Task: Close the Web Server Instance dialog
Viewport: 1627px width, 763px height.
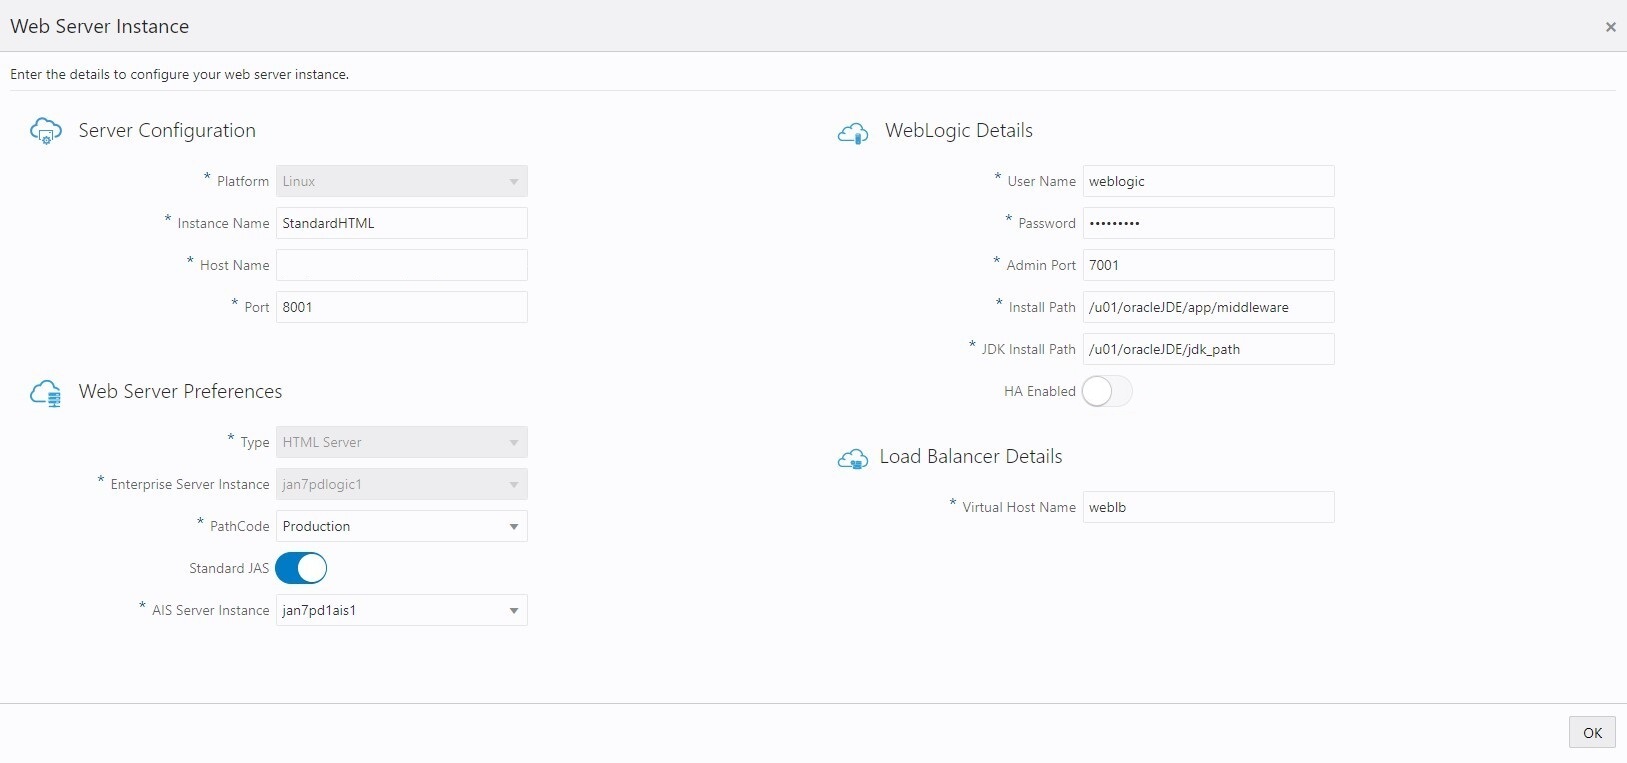Action: [x=1610, y=27]
